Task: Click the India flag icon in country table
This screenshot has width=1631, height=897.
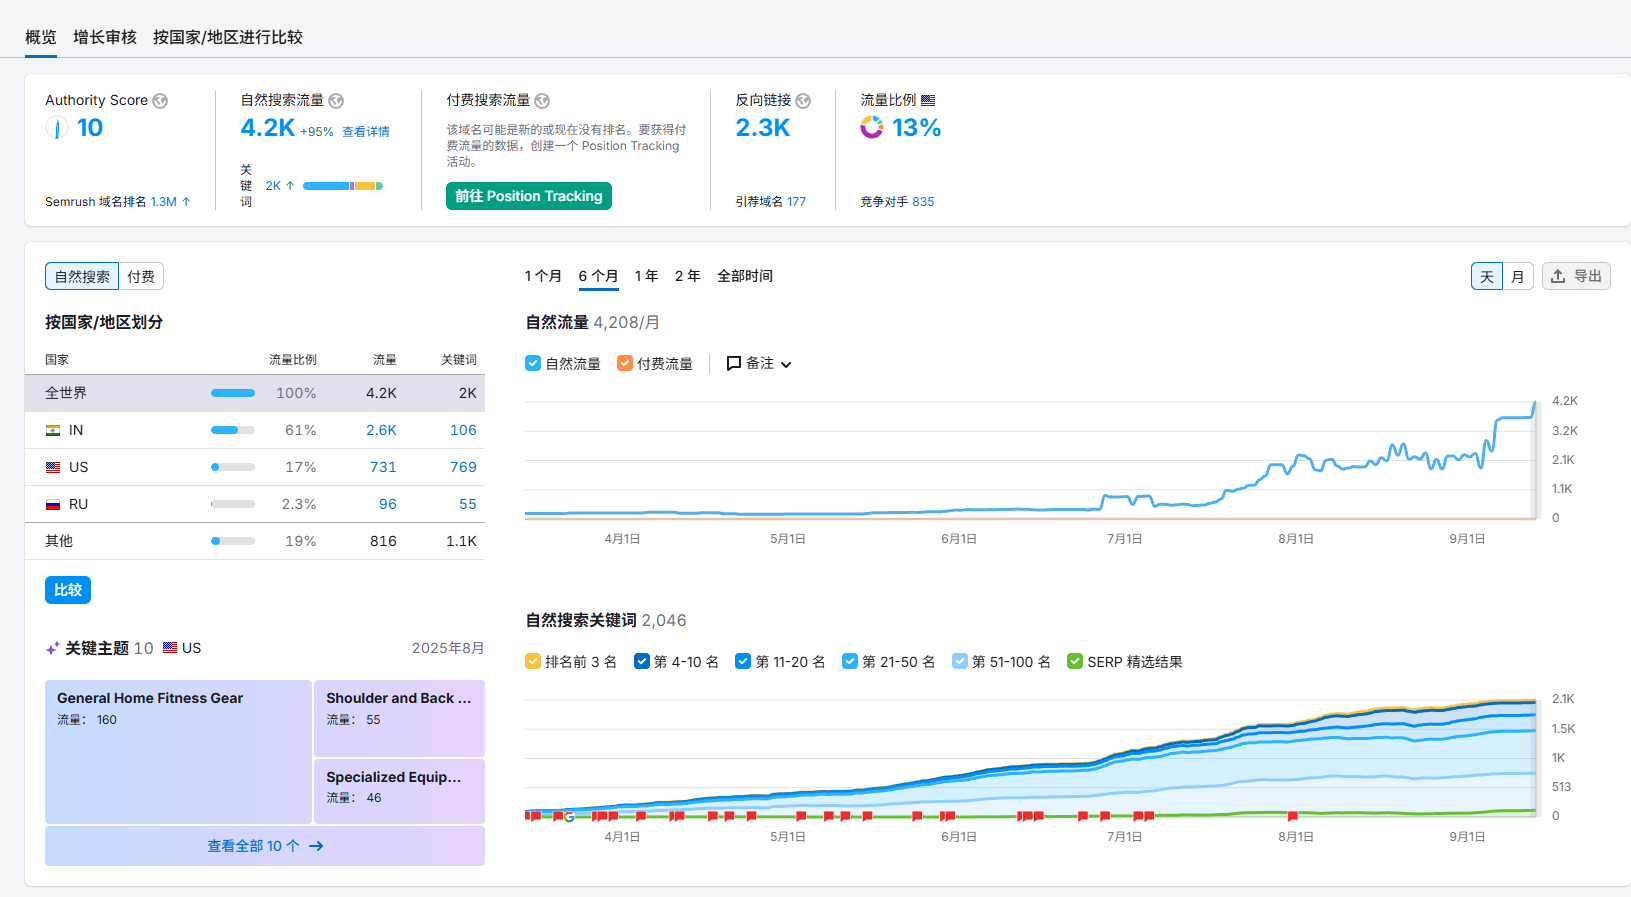Action: 53,430
